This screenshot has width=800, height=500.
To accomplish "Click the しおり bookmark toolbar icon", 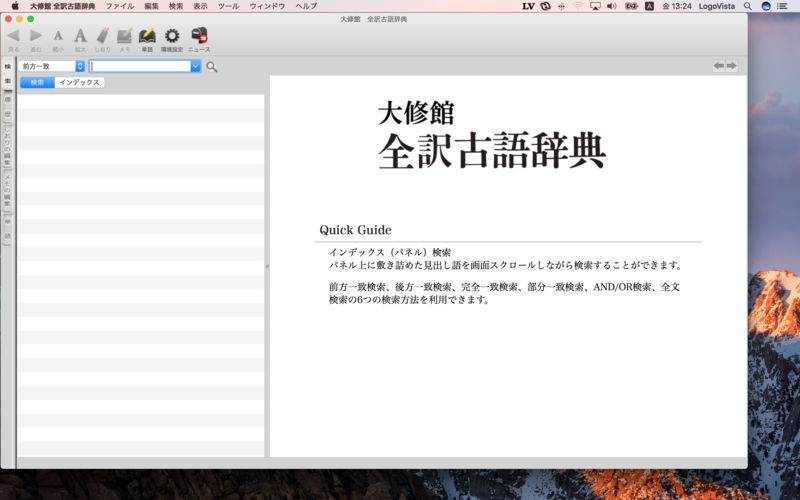I will click(x=103, y=36).
